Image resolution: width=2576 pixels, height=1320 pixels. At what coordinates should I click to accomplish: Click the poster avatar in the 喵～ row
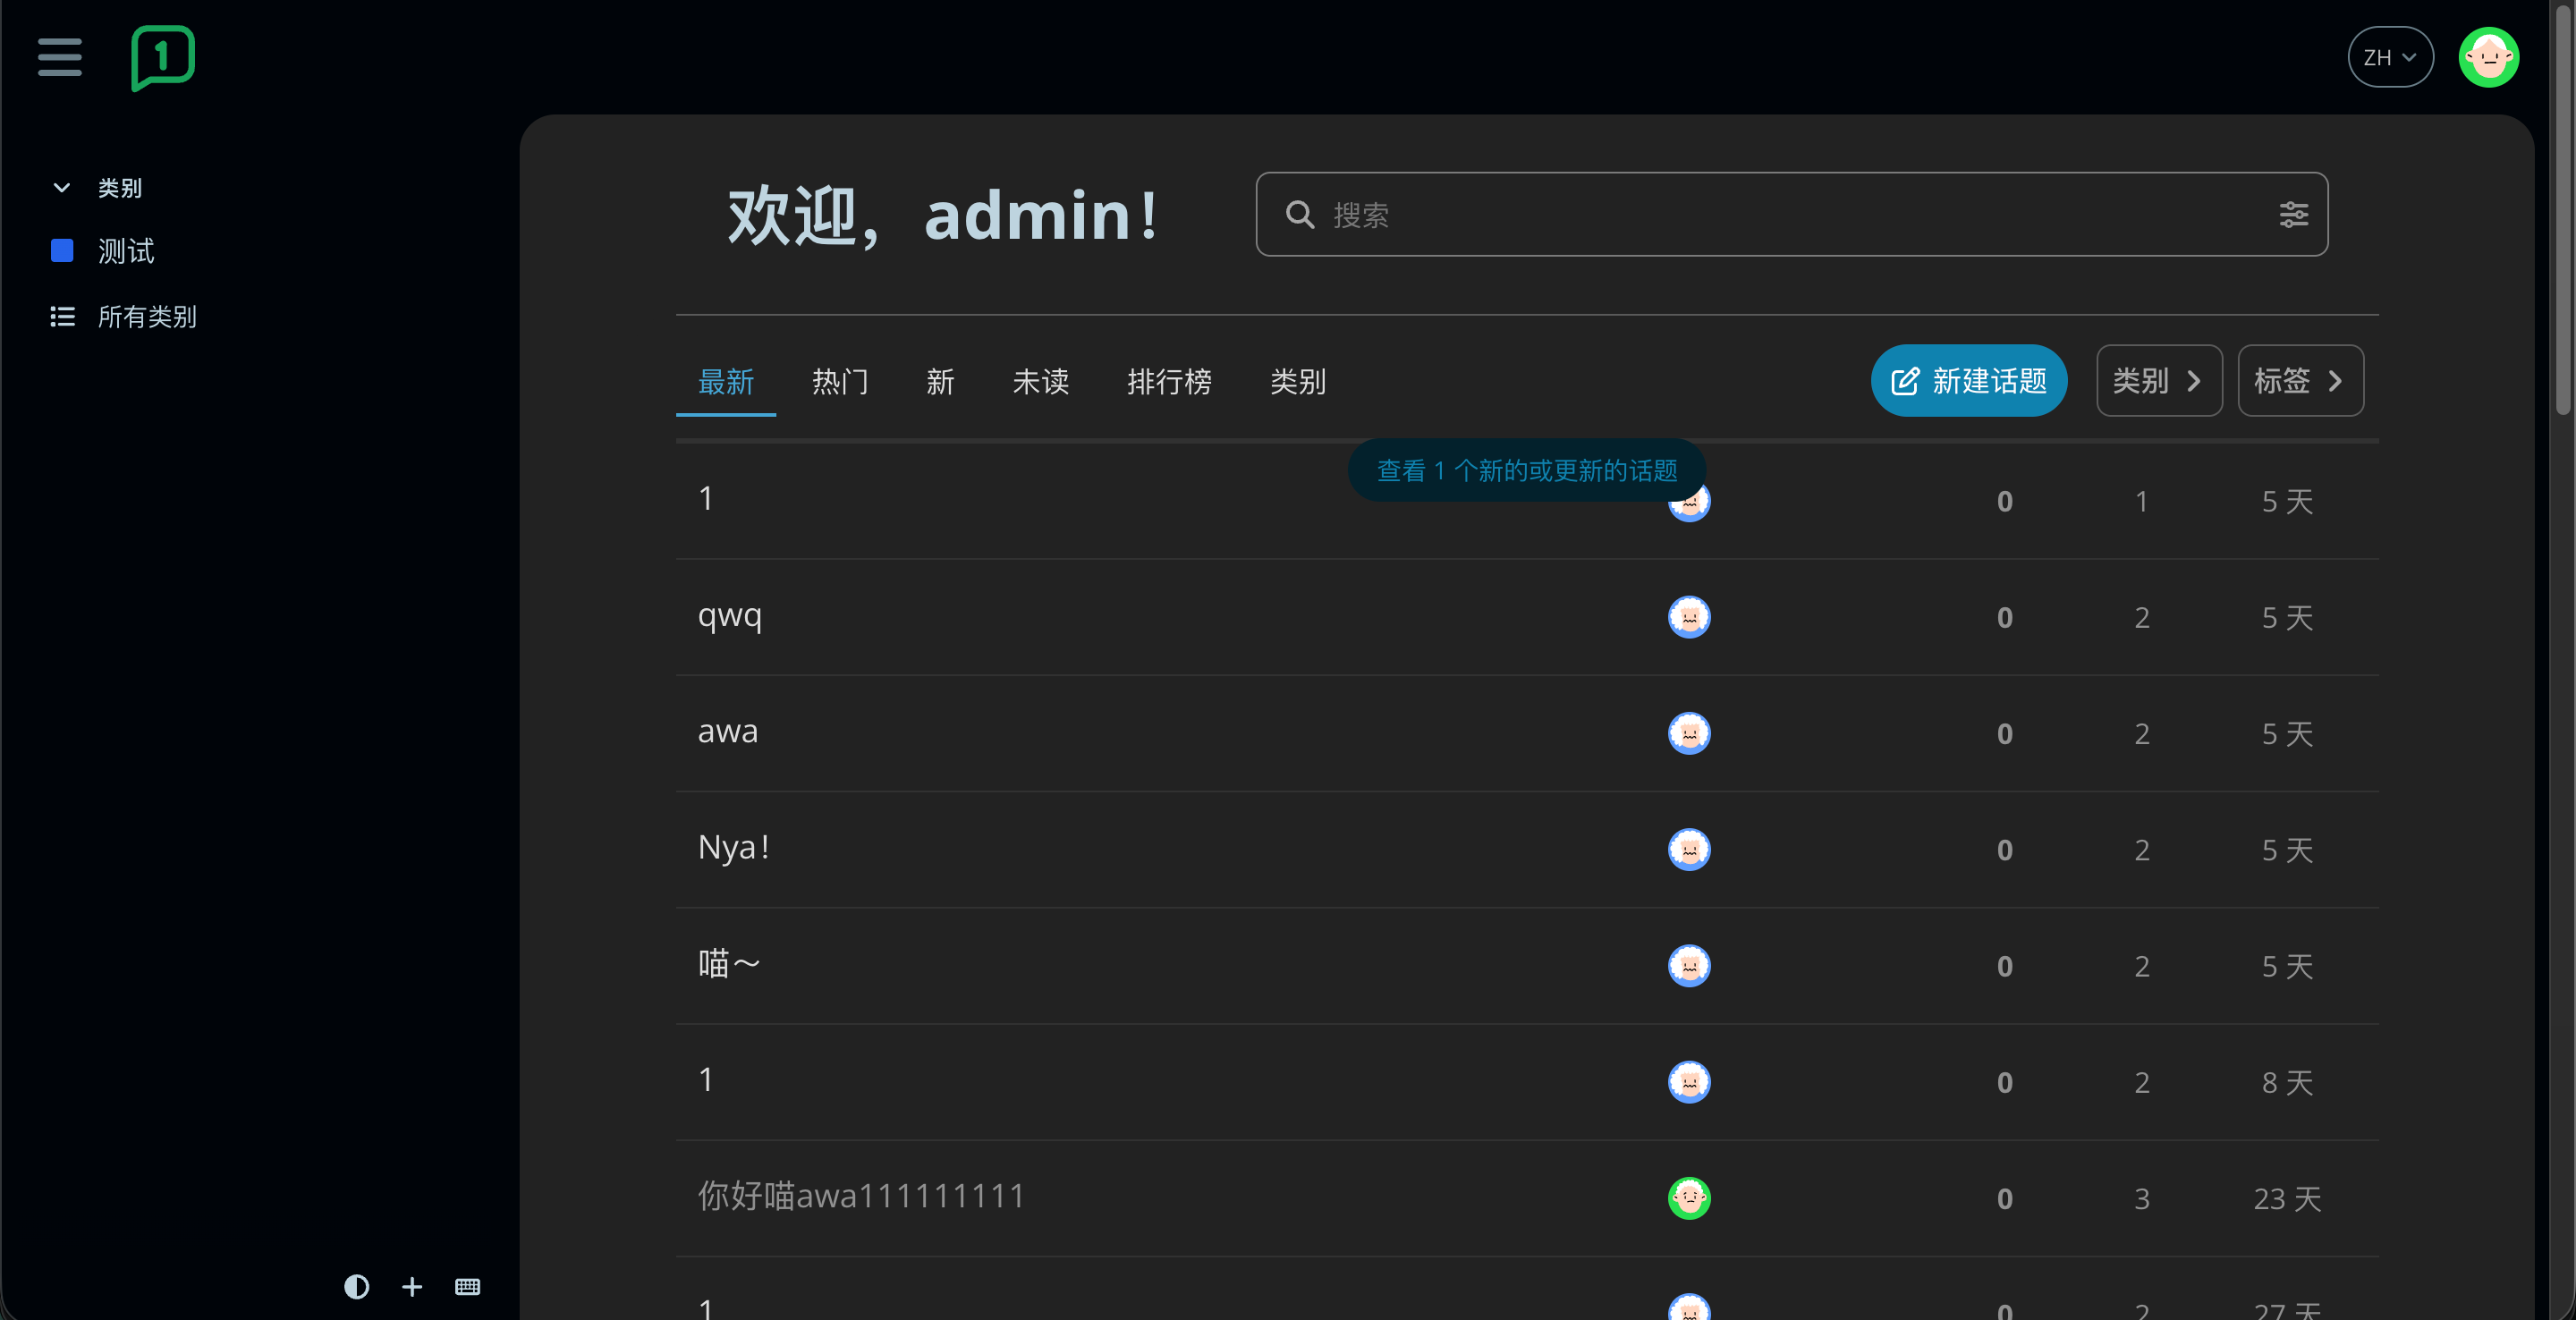[1689, 965]
